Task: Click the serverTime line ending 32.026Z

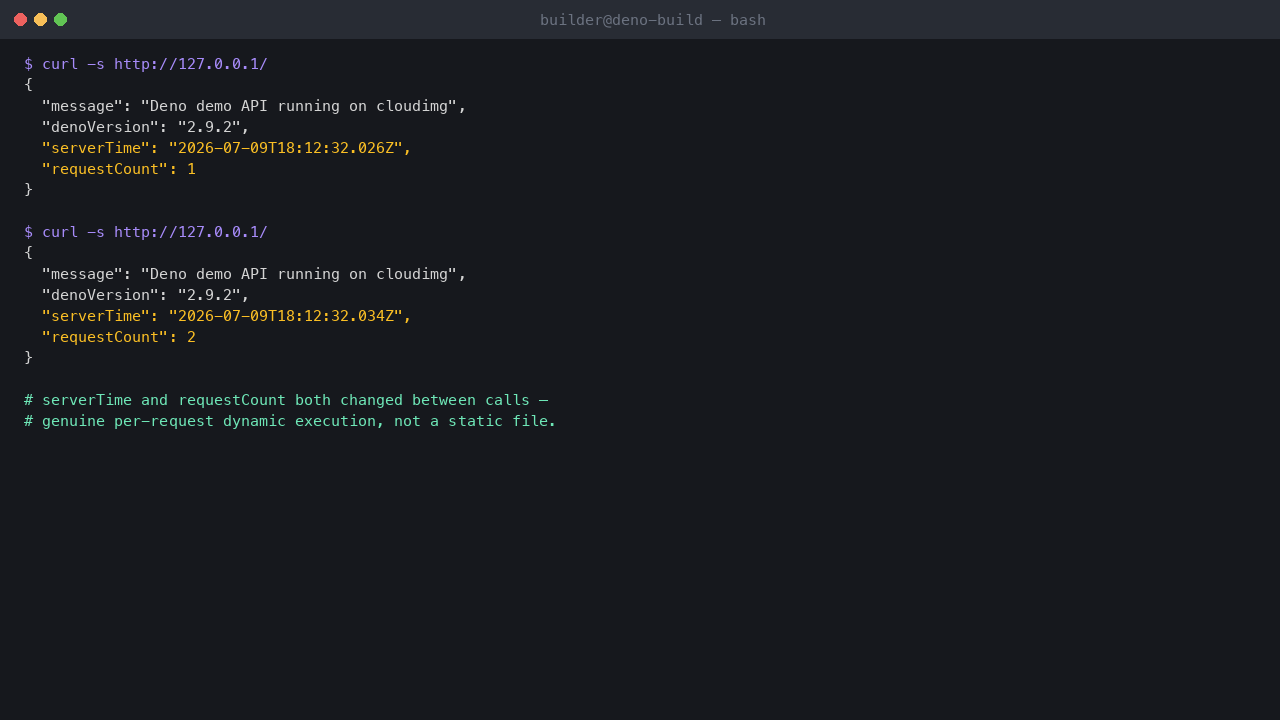Action: 226,148
